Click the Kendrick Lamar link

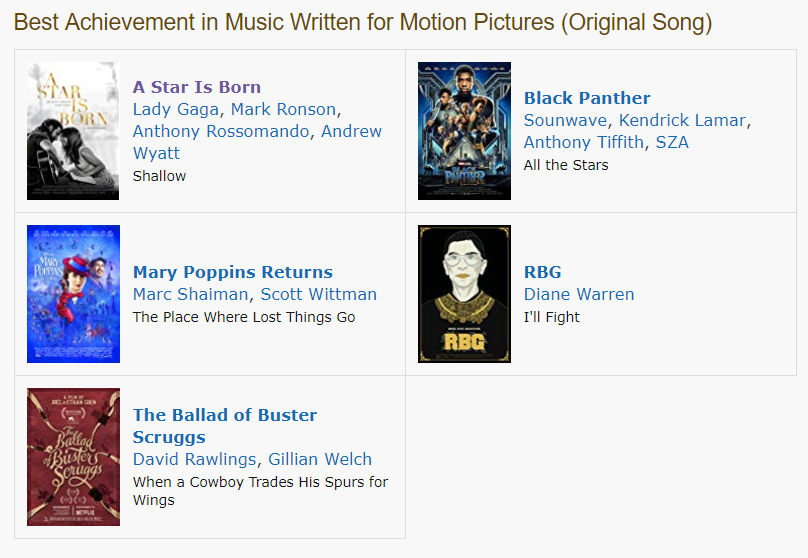coord(682,120)
